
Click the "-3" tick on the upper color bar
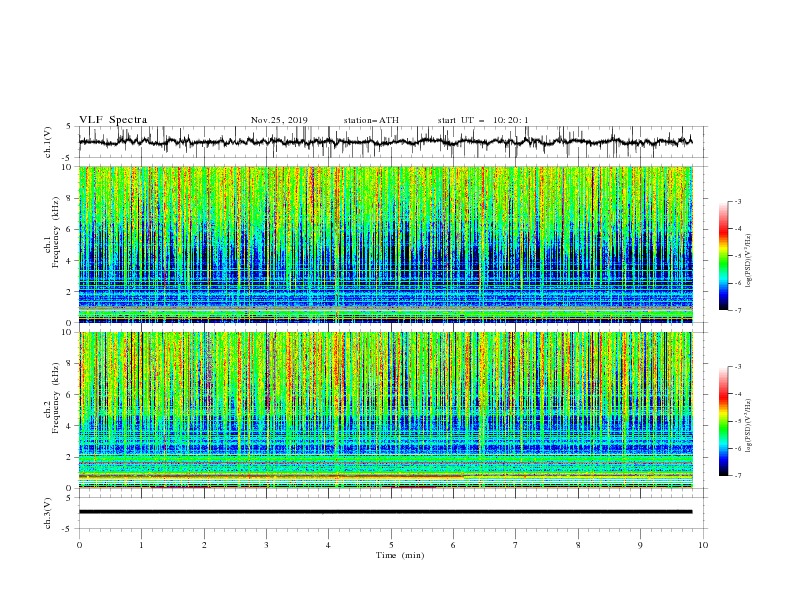(x=737, y=201)
